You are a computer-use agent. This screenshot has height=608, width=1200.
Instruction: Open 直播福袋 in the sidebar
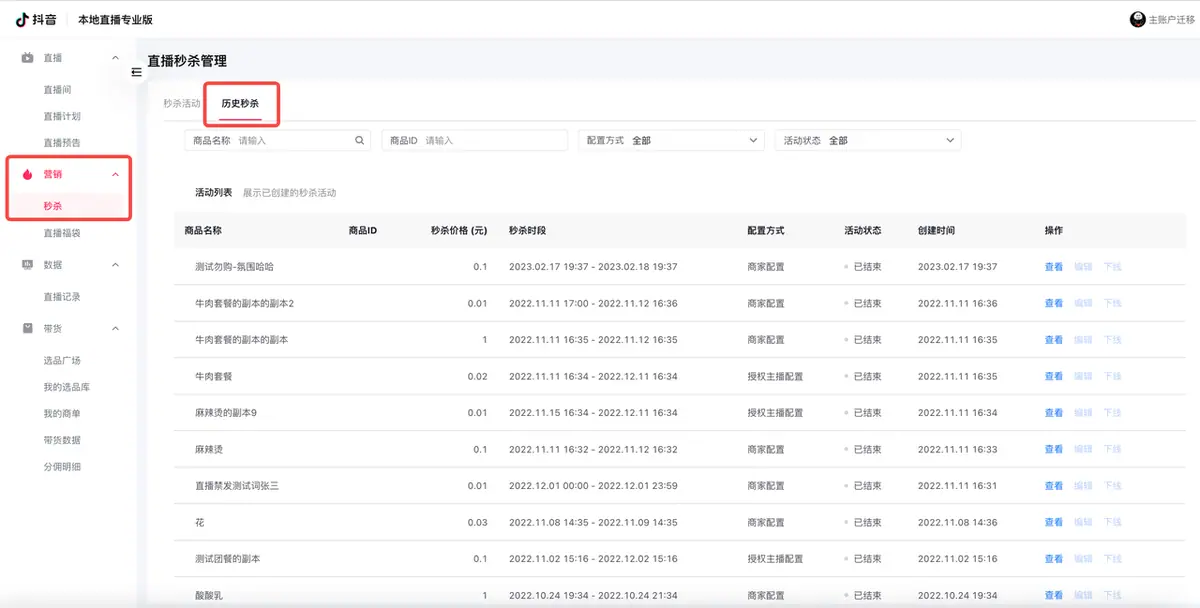click(x=62, y=233)
